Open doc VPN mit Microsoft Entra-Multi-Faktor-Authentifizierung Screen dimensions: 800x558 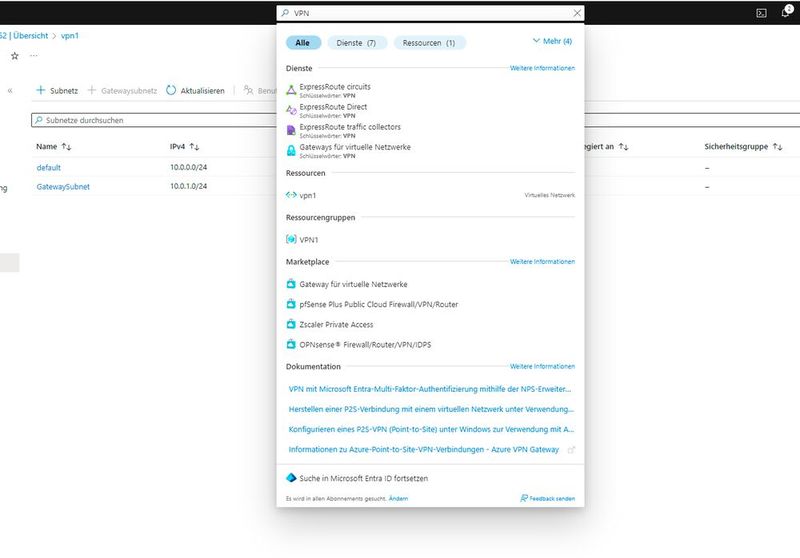[430, 389]
